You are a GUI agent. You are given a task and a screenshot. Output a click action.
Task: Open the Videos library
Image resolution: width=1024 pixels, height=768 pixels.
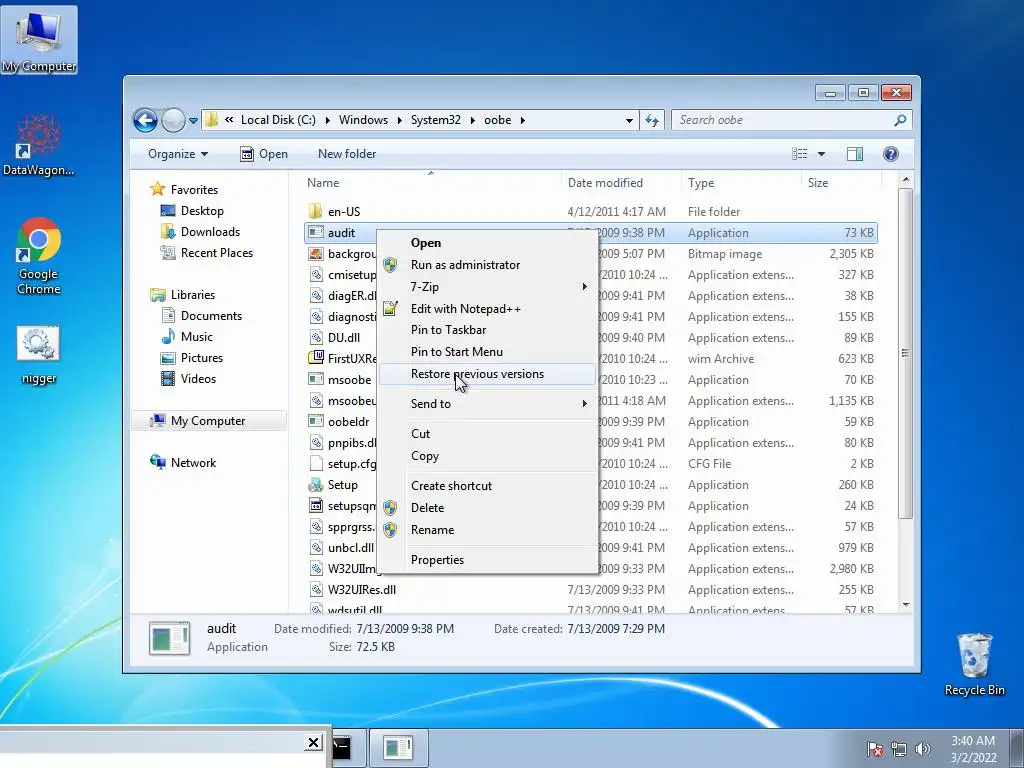[198, 379]
